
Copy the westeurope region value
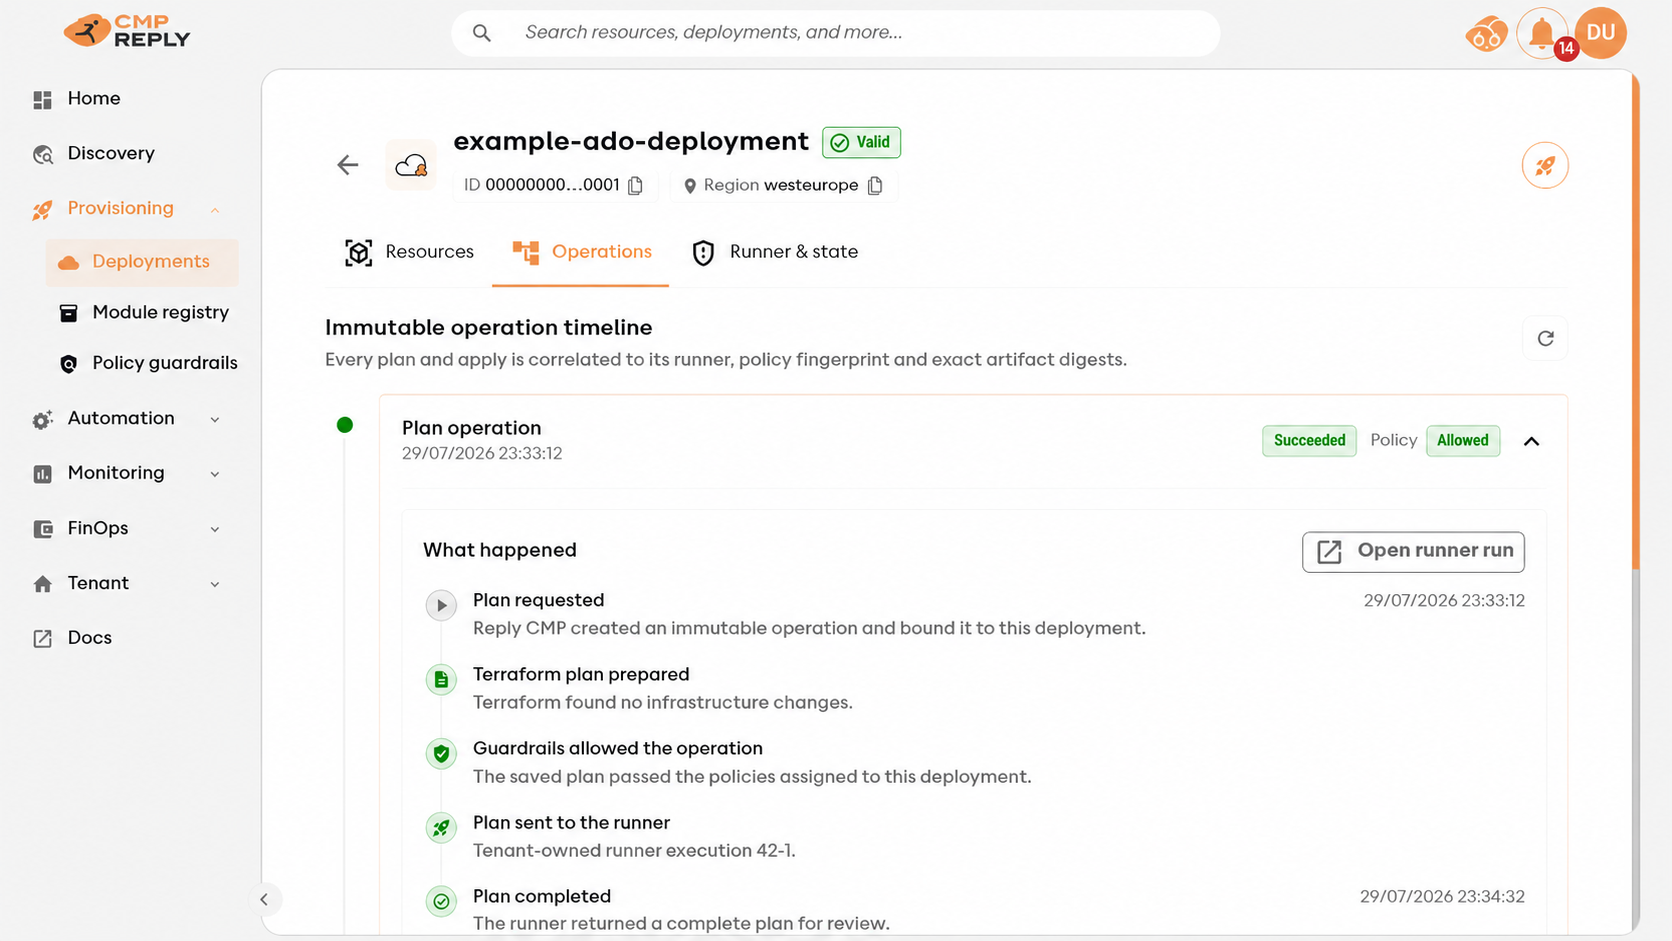(875, 186)
